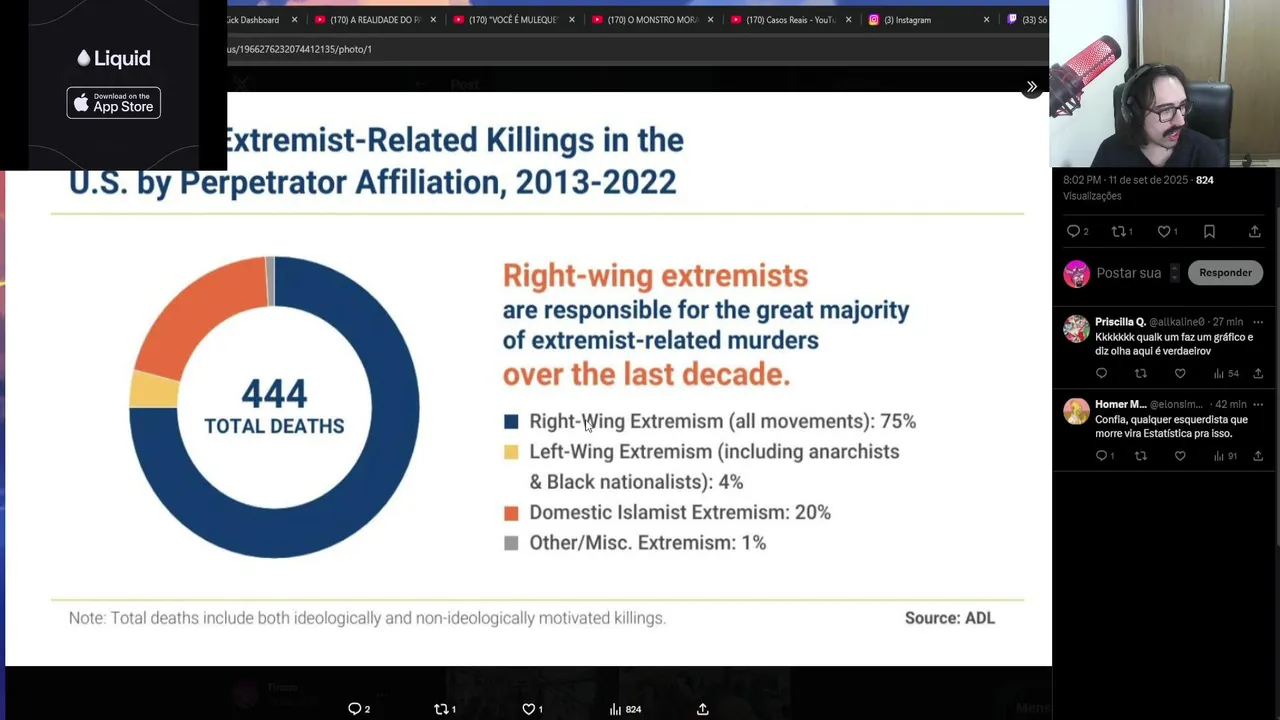1280x720 pixels.
Task: Open your profile avatar beside the reply field
Action: pyautogui.click(x=1076, y=274)
